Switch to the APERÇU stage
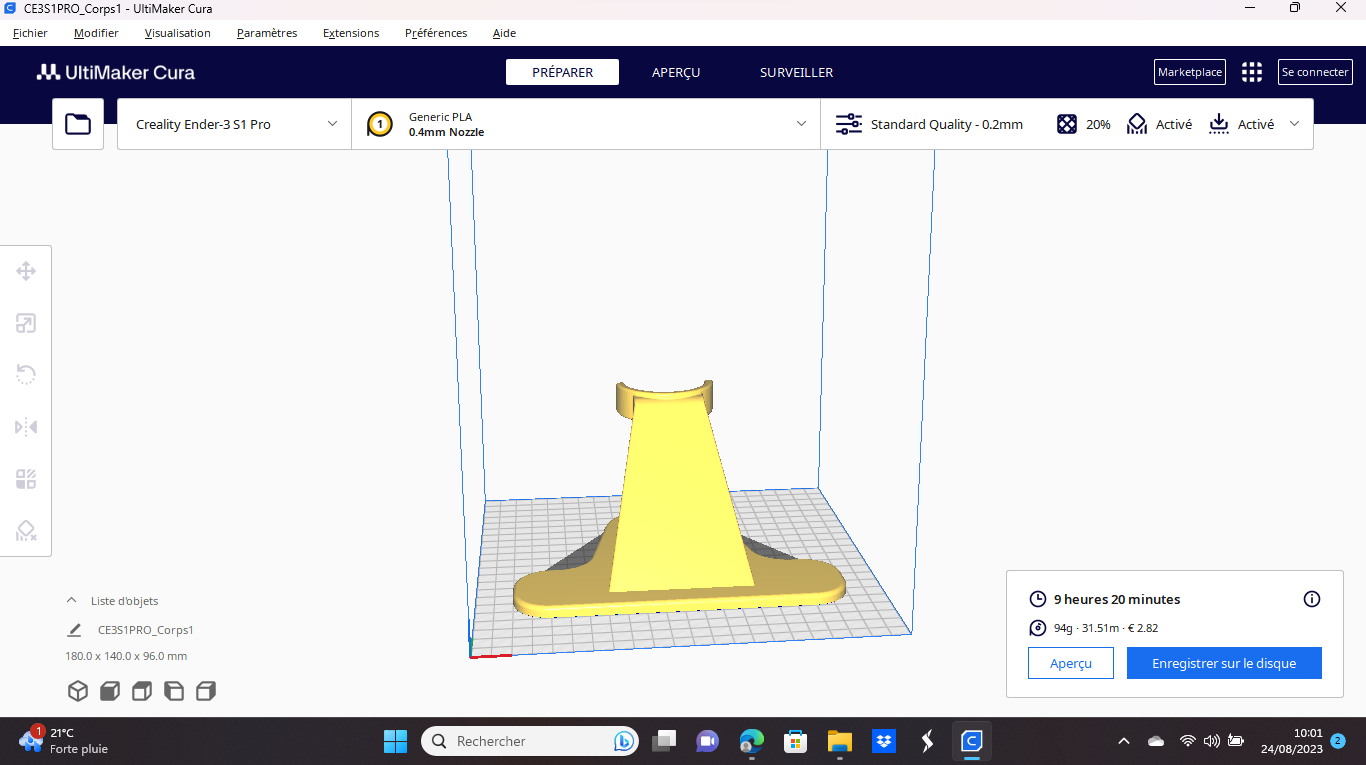 click(x=676, y=72)
